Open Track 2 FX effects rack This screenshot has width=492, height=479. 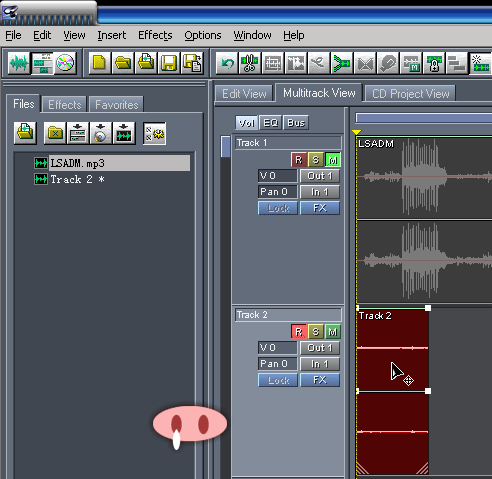(x=320, y=380)
